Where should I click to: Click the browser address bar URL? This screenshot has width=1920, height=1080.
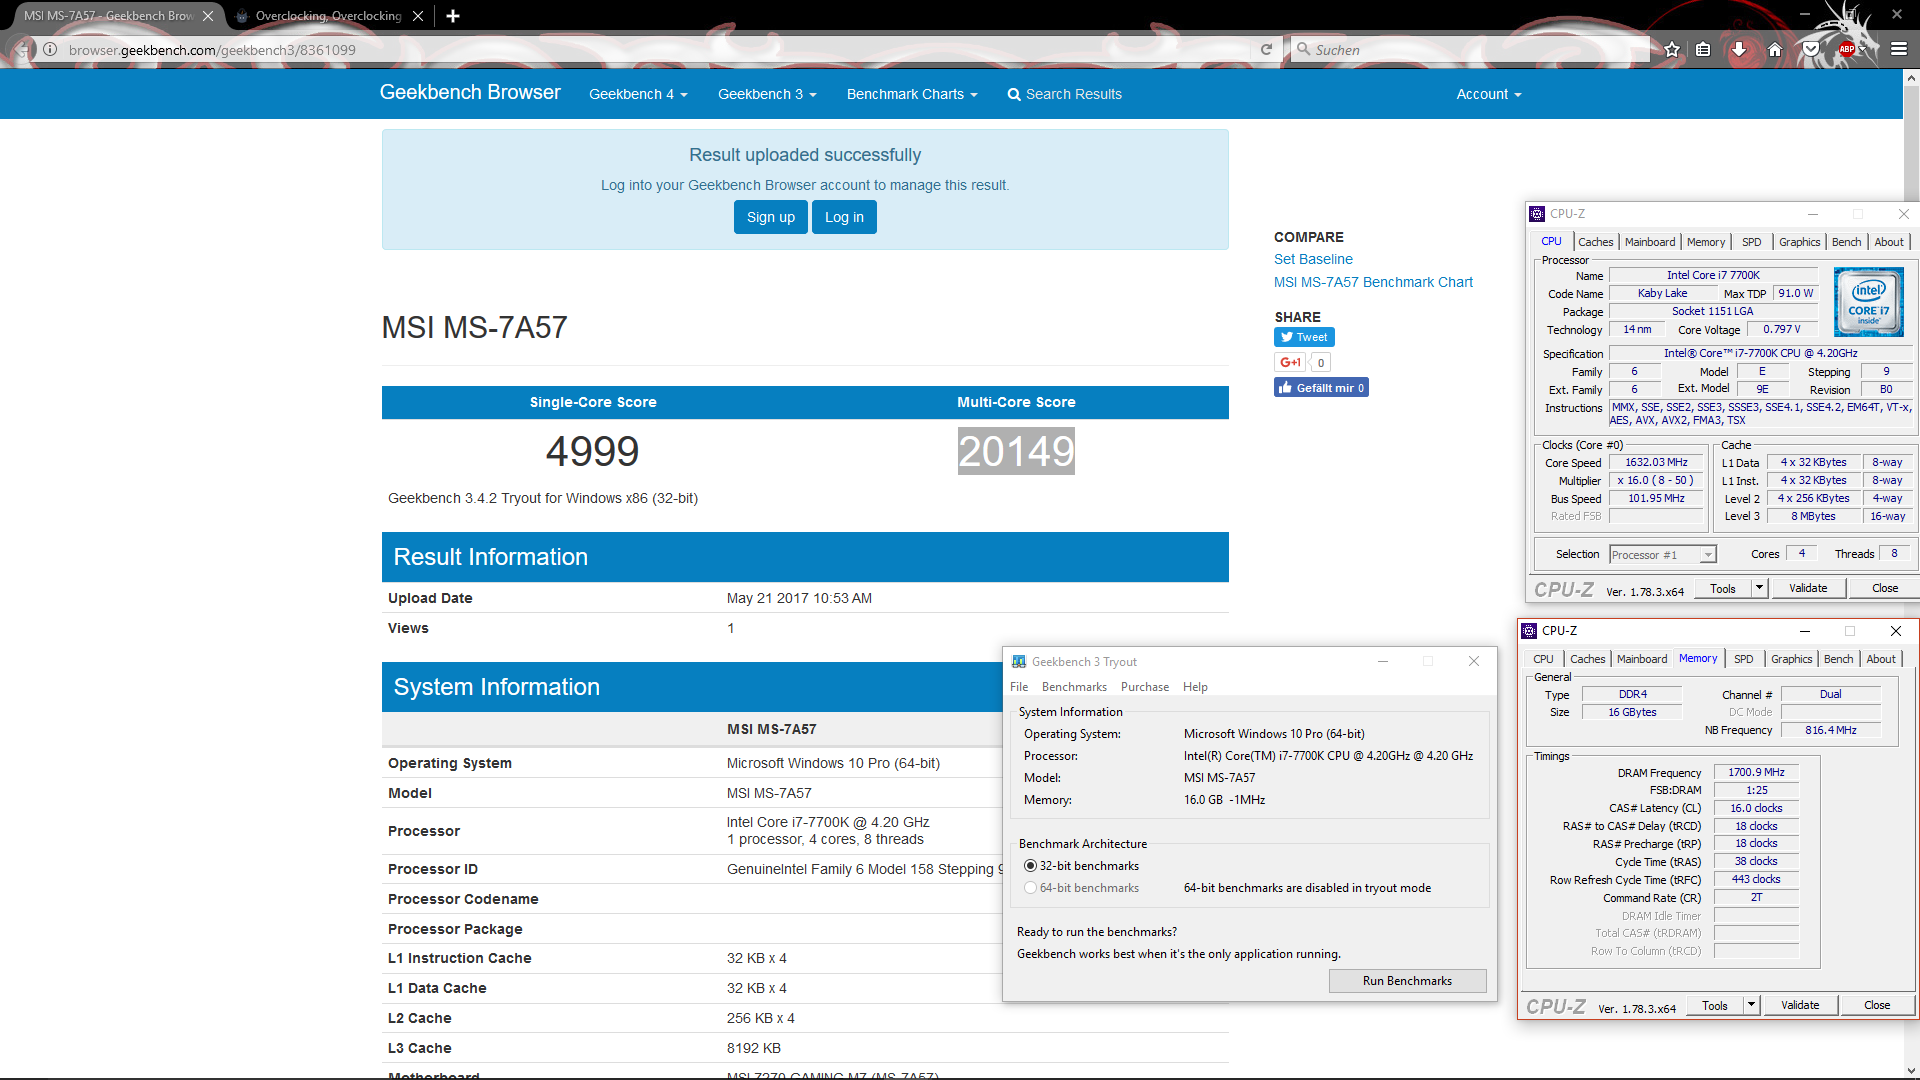212,50
